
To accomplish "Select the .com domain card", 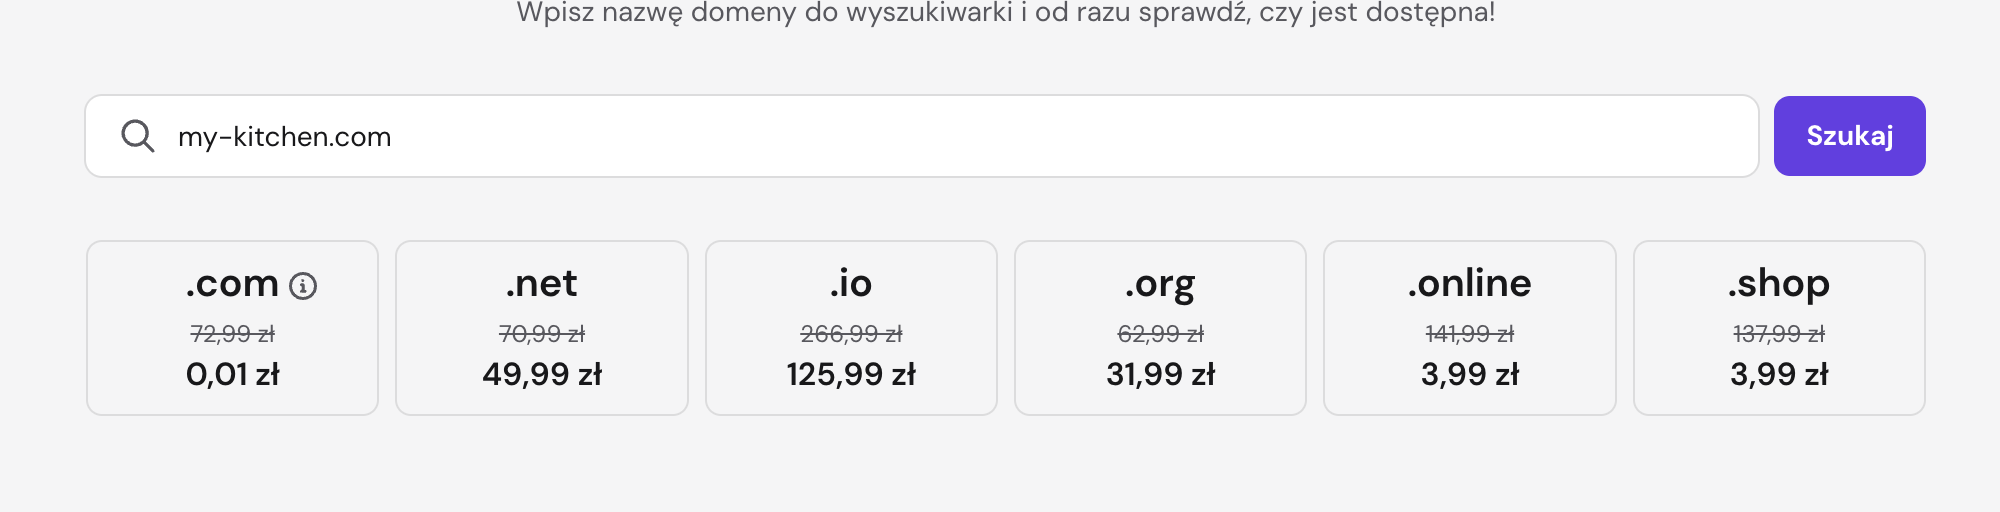I will coord(233,328).
